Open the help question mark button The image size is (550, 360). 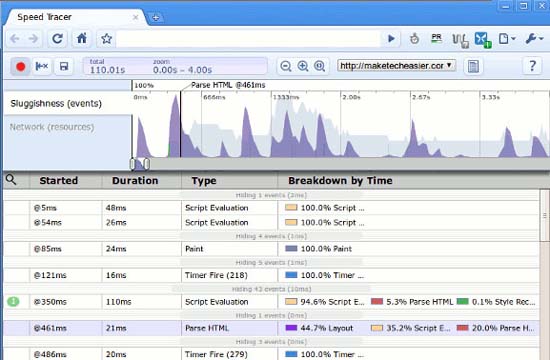(532, 66)
